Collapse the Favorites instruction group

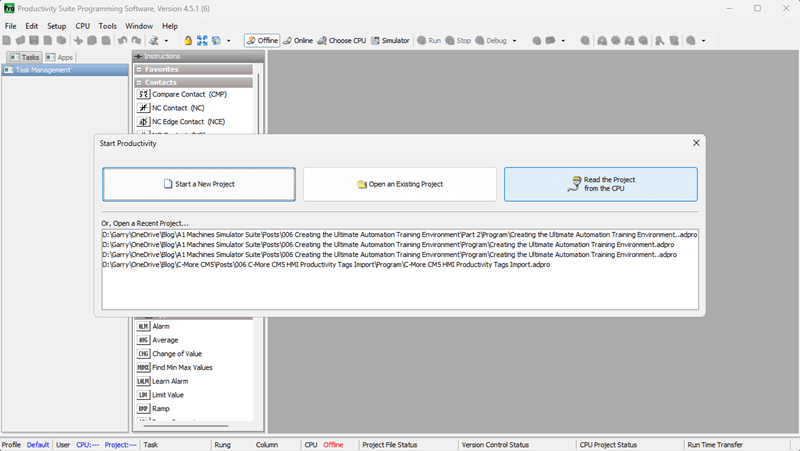[139, 70]
